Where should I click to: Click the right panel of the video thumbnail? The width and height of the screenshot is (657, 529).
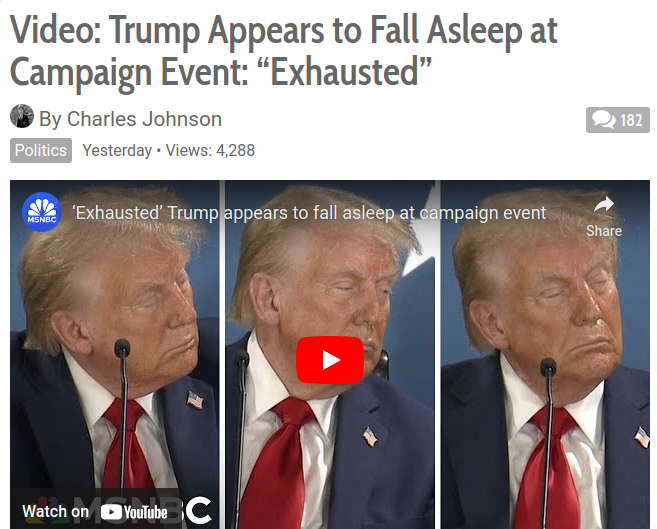coord(545,354)
